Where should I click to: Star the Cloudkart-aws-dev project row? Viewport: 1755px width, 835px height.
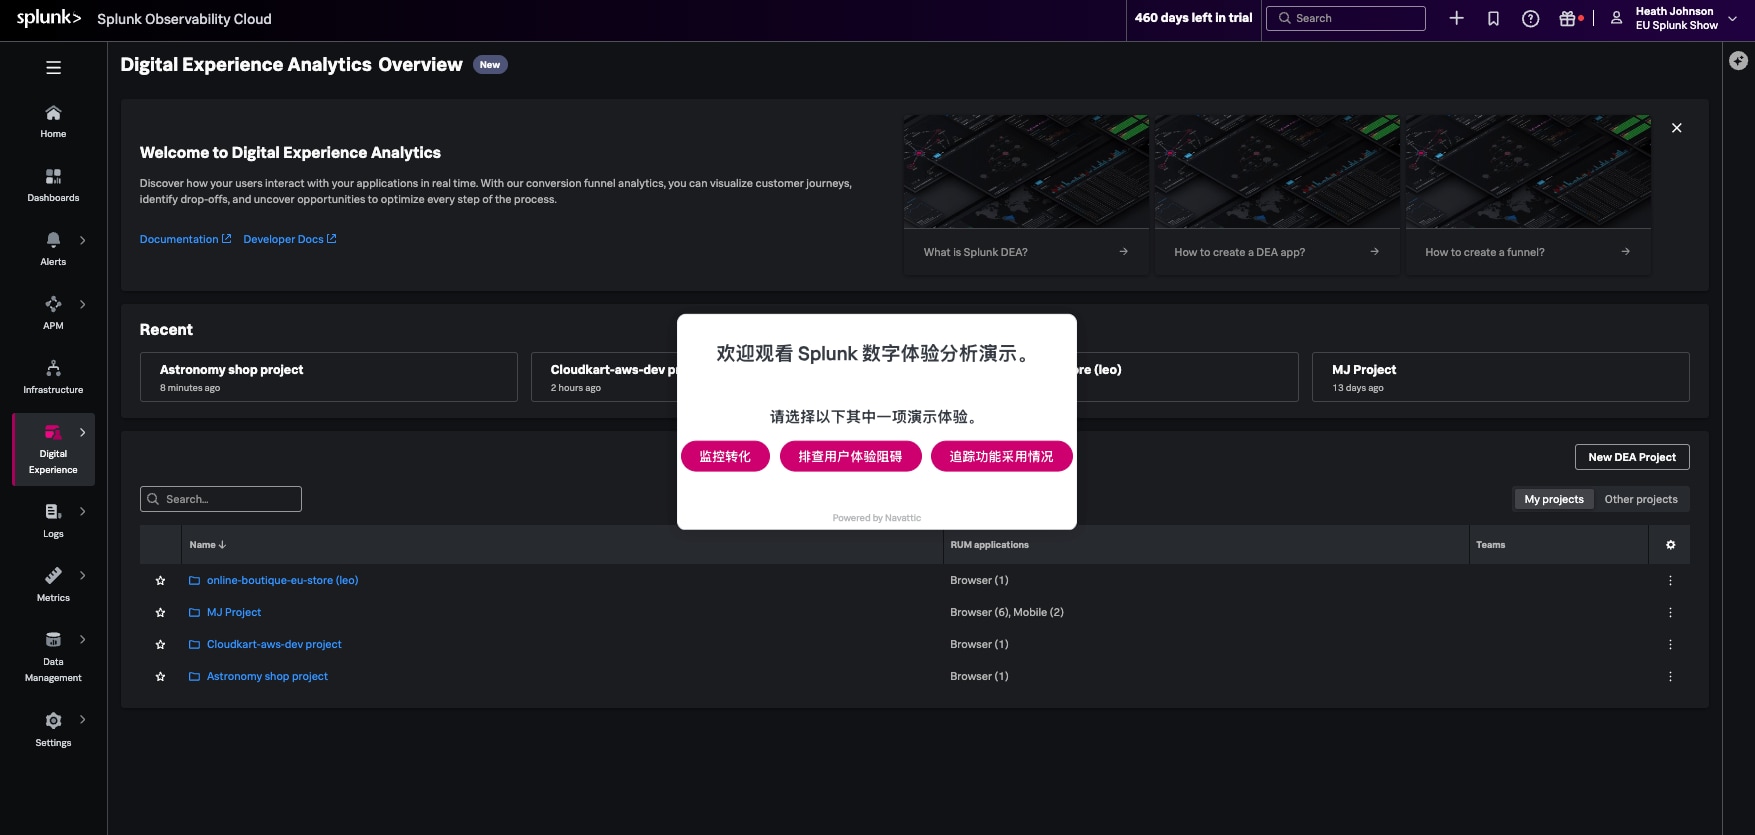click(160, 645)
